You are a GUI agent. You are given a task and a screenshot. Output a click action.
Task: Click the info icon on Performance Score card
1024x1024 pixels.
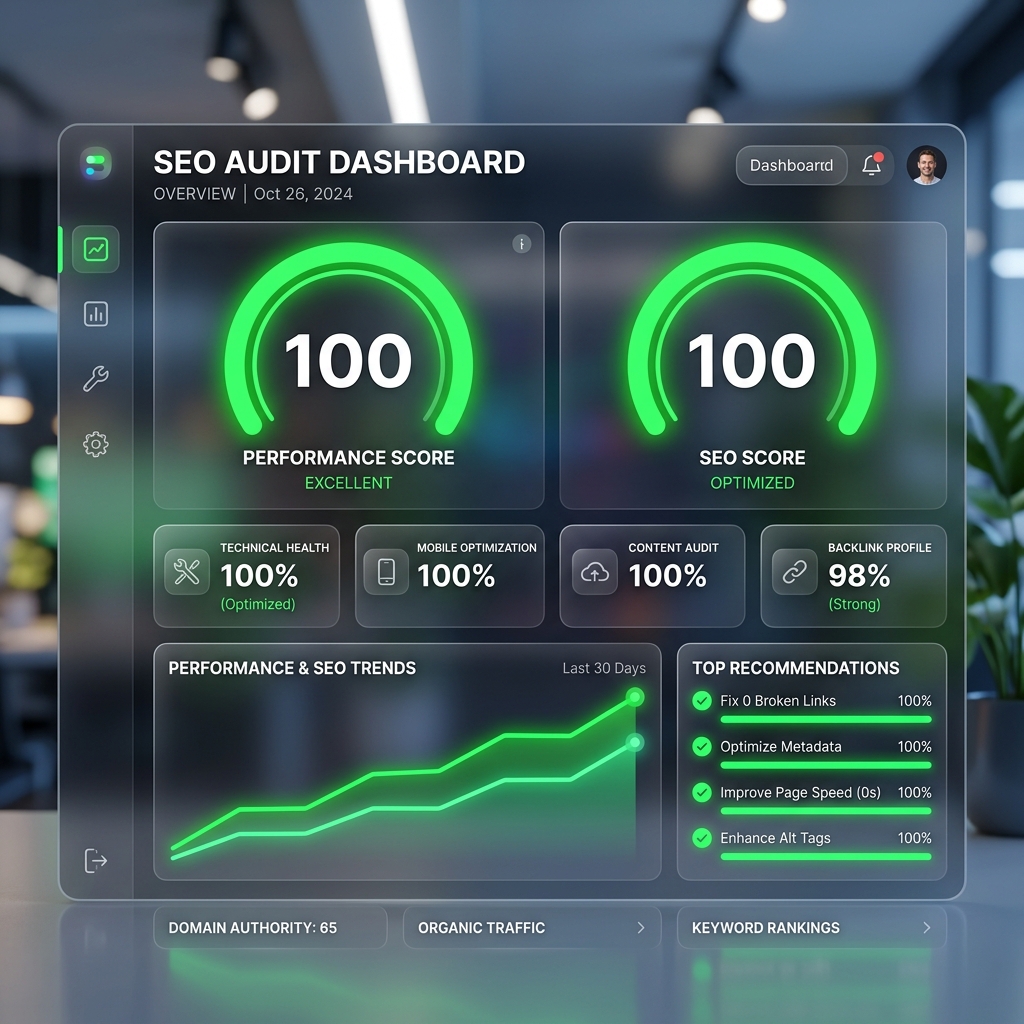(521, 244)
